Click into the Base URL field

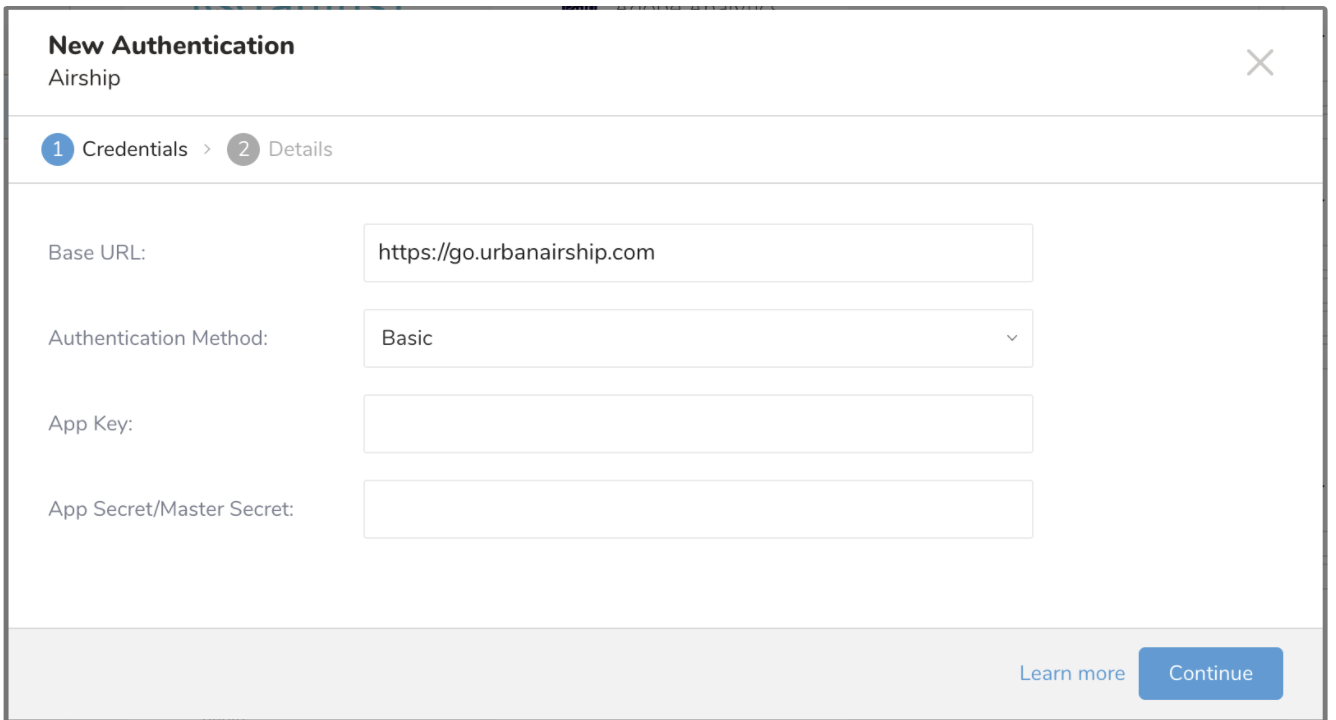[697, 253]
